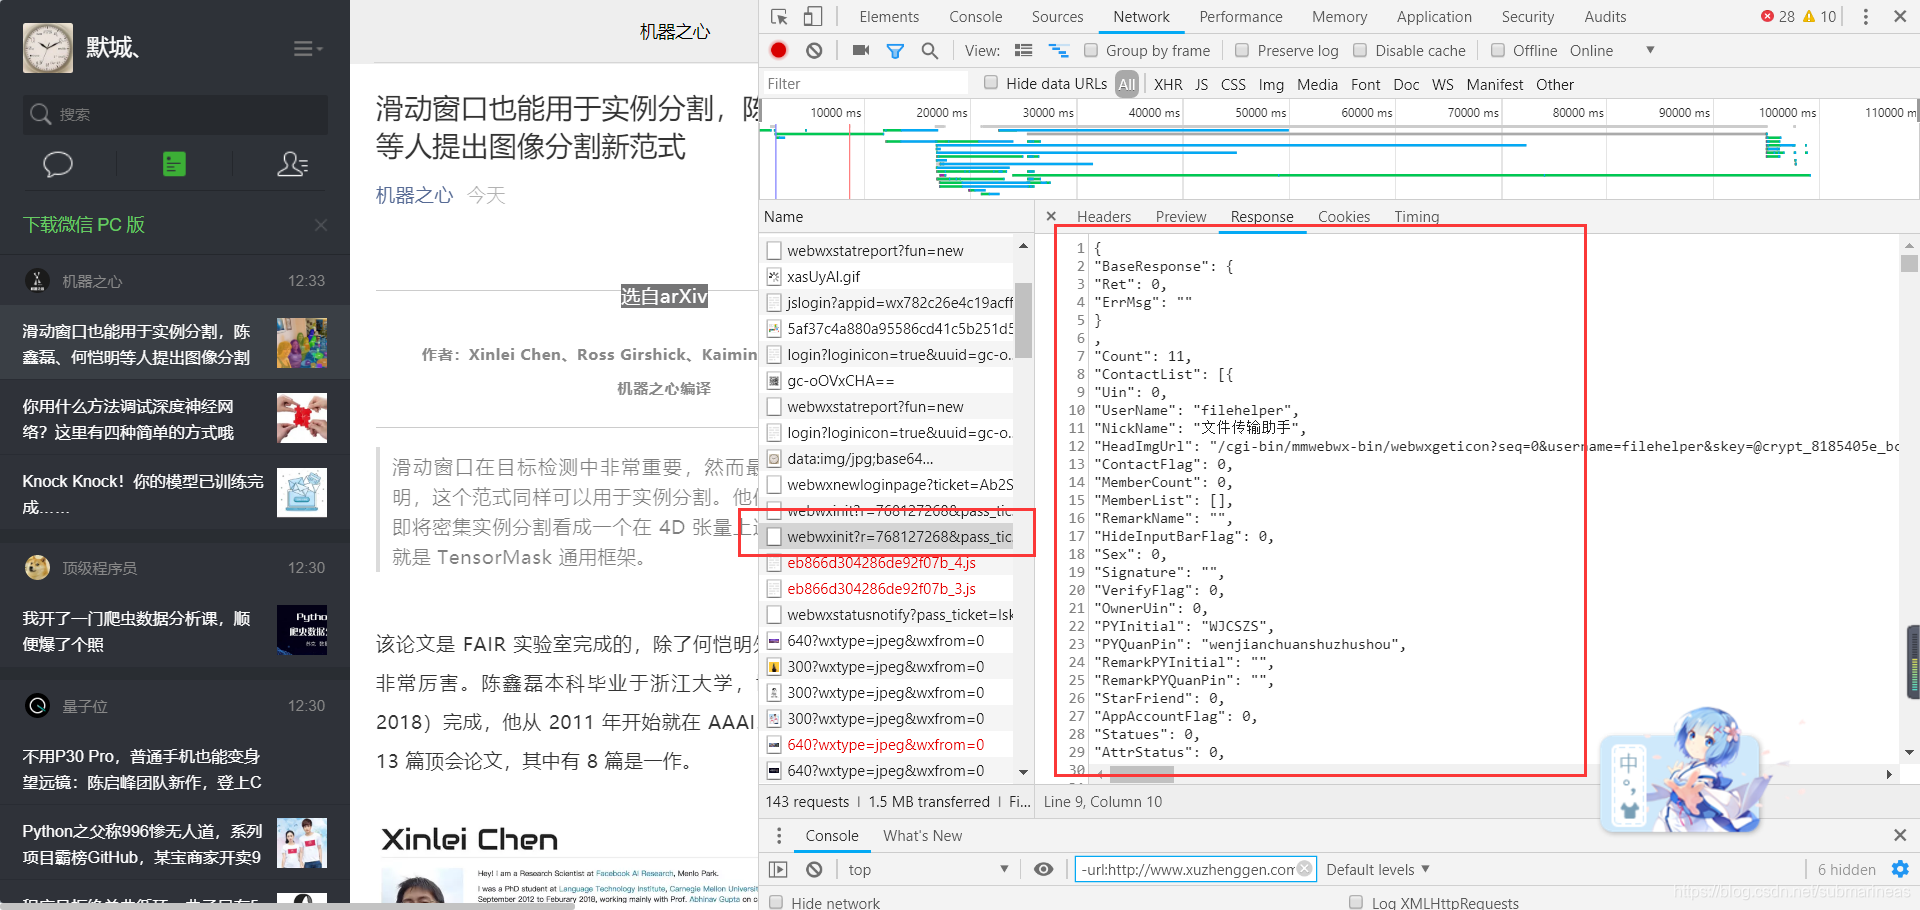
Task: Toggle capture screenshots camera icon
Action: pos(861,51)
